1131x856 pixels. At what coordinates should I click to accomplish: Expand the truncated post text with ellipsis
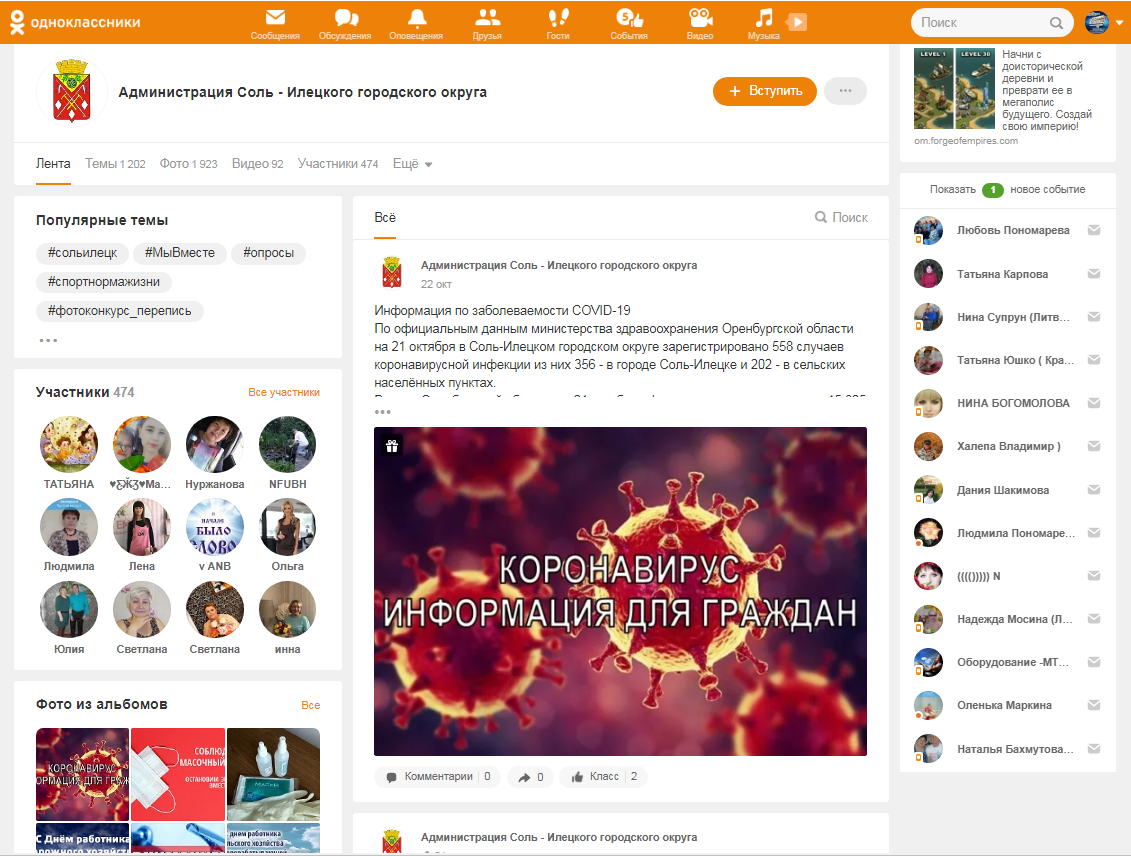(x=382, y=411)
